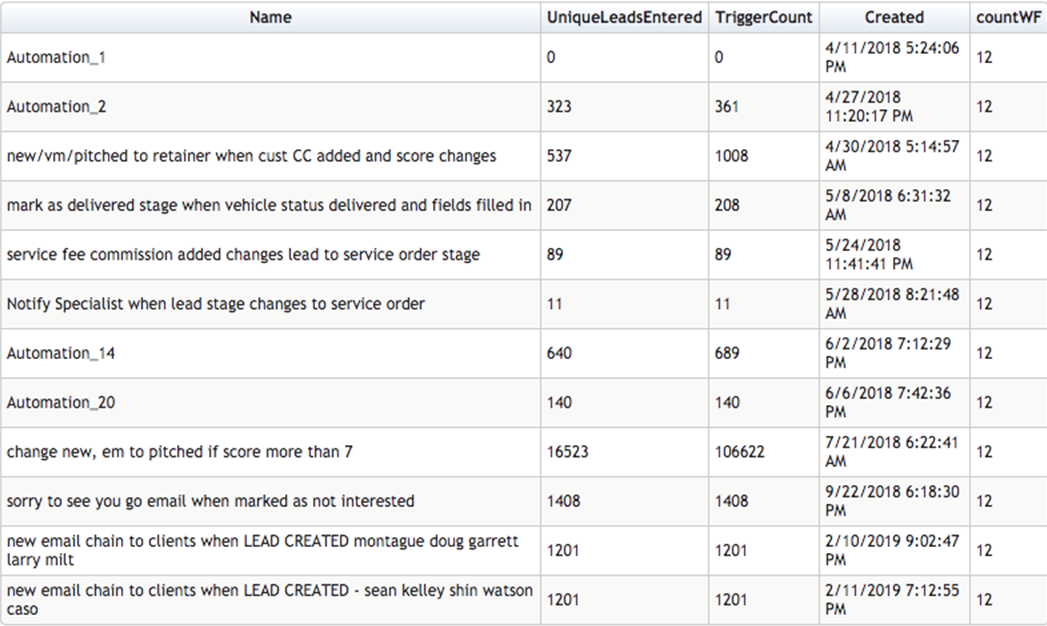This screenshot has width=1047, height=626.
Task: Click the countWF column header
Action: click(1008, 17)
